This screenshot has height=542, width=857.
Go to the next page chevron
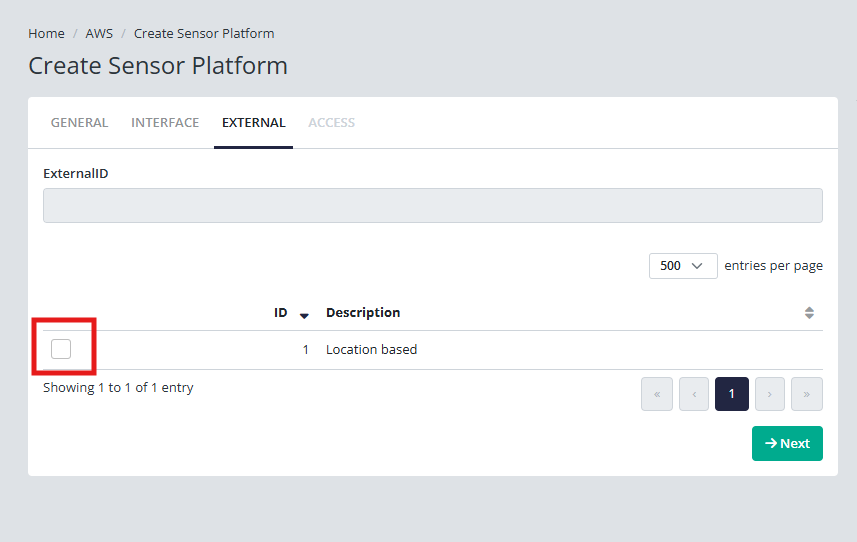[x=769, y=394]
